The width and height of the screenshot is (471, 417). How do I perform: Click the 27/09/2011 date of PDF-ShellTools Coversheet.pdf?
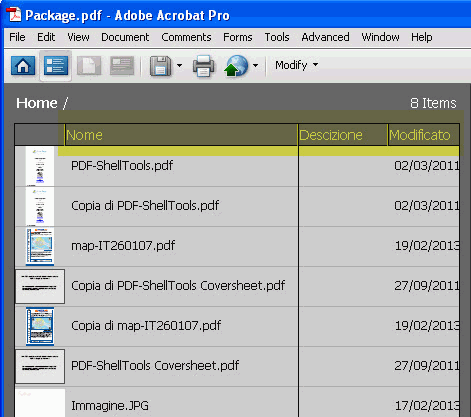427,366
